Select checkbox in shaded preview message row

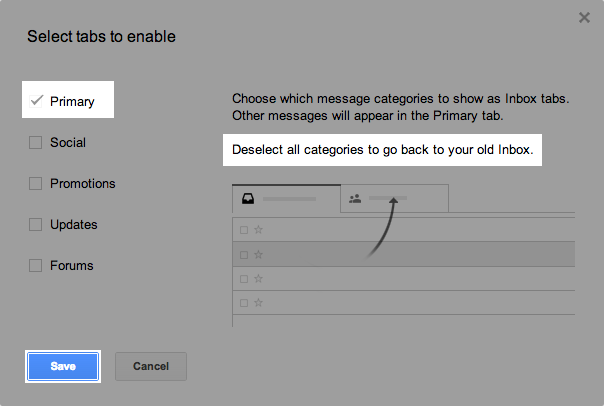pos(243,254)
